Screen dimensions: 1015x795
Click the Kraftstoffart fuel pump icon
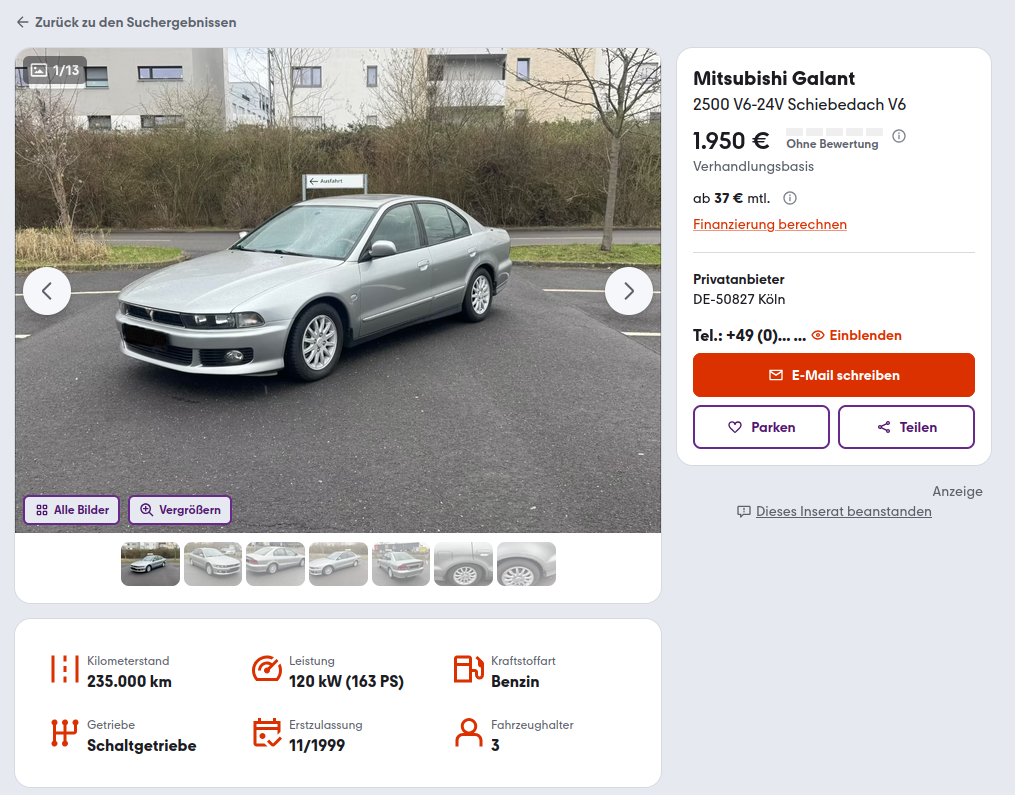(x=469, y=669)
